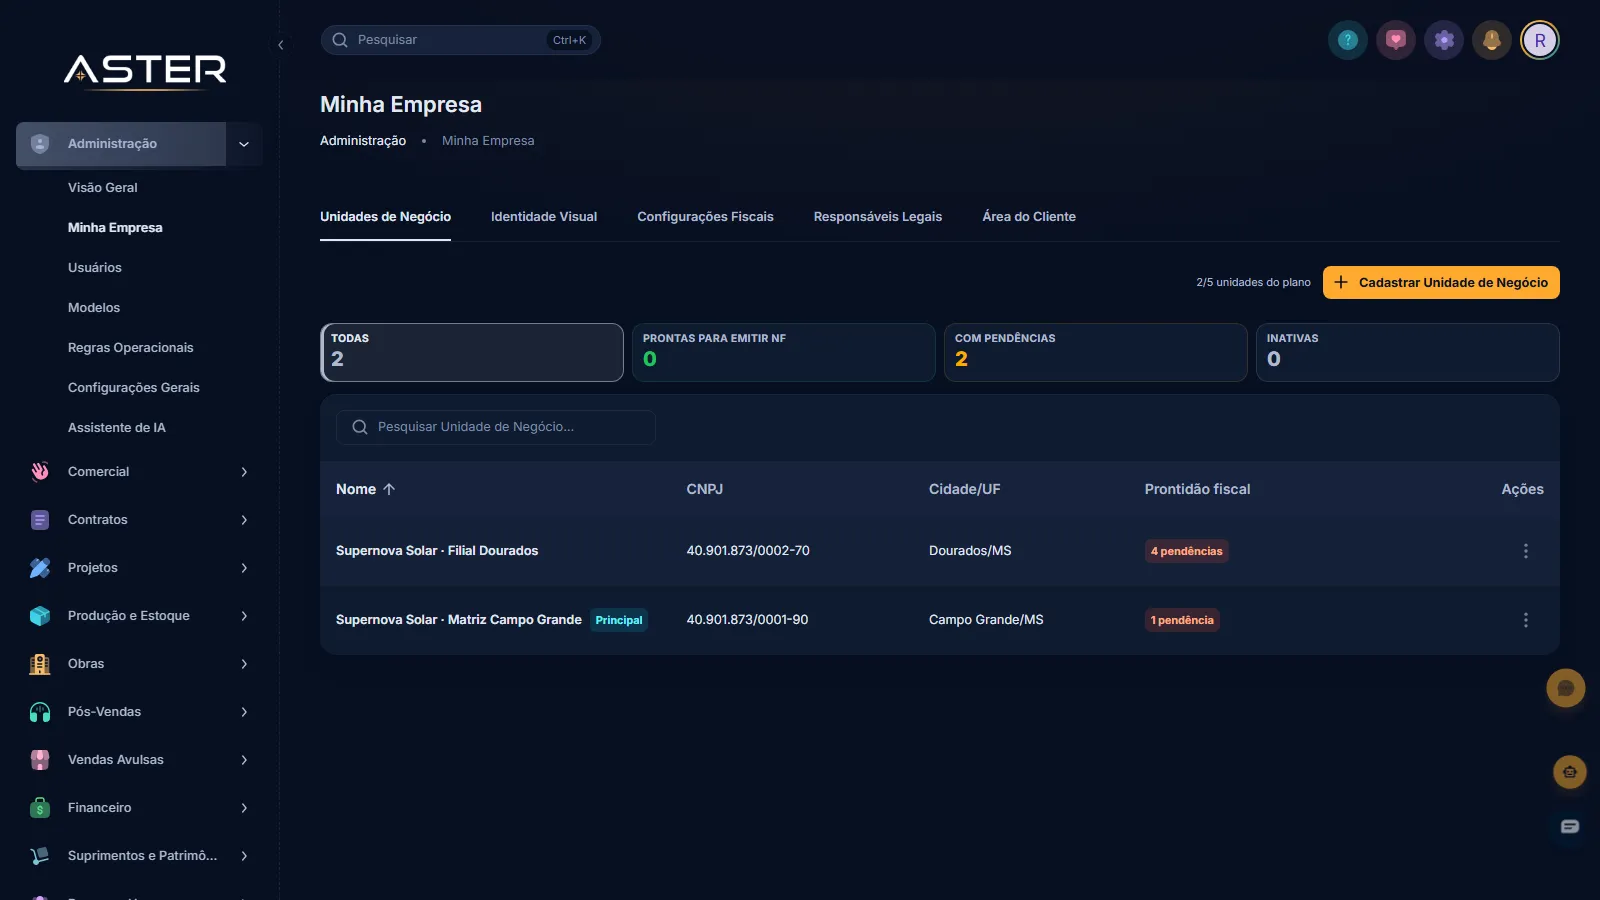Viewport: 1600px width, 900px height.
Task: Switch to the Identidade Visual tab
Action: click(544, 216)
